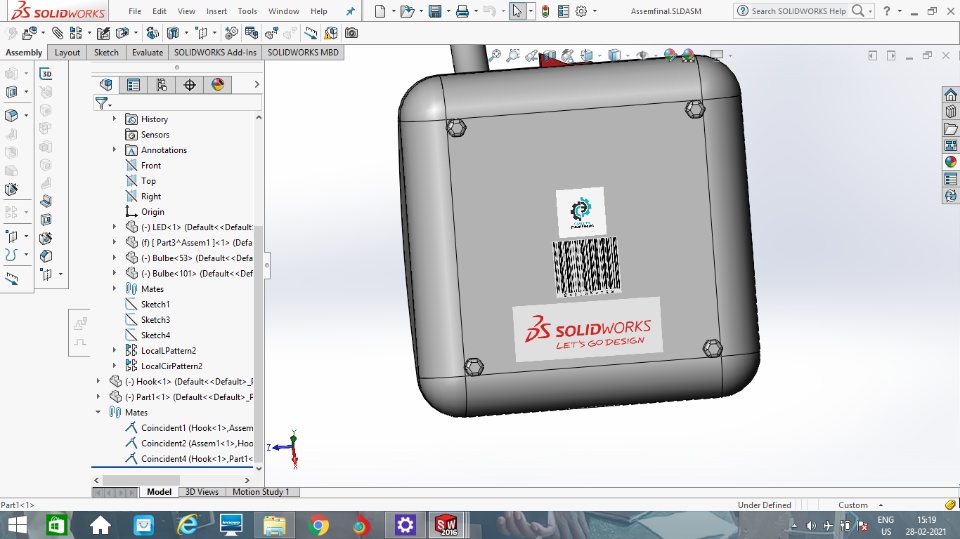Switch to the Motion Study 1 tab
The image size is (960, 539).
click(260, 492)
